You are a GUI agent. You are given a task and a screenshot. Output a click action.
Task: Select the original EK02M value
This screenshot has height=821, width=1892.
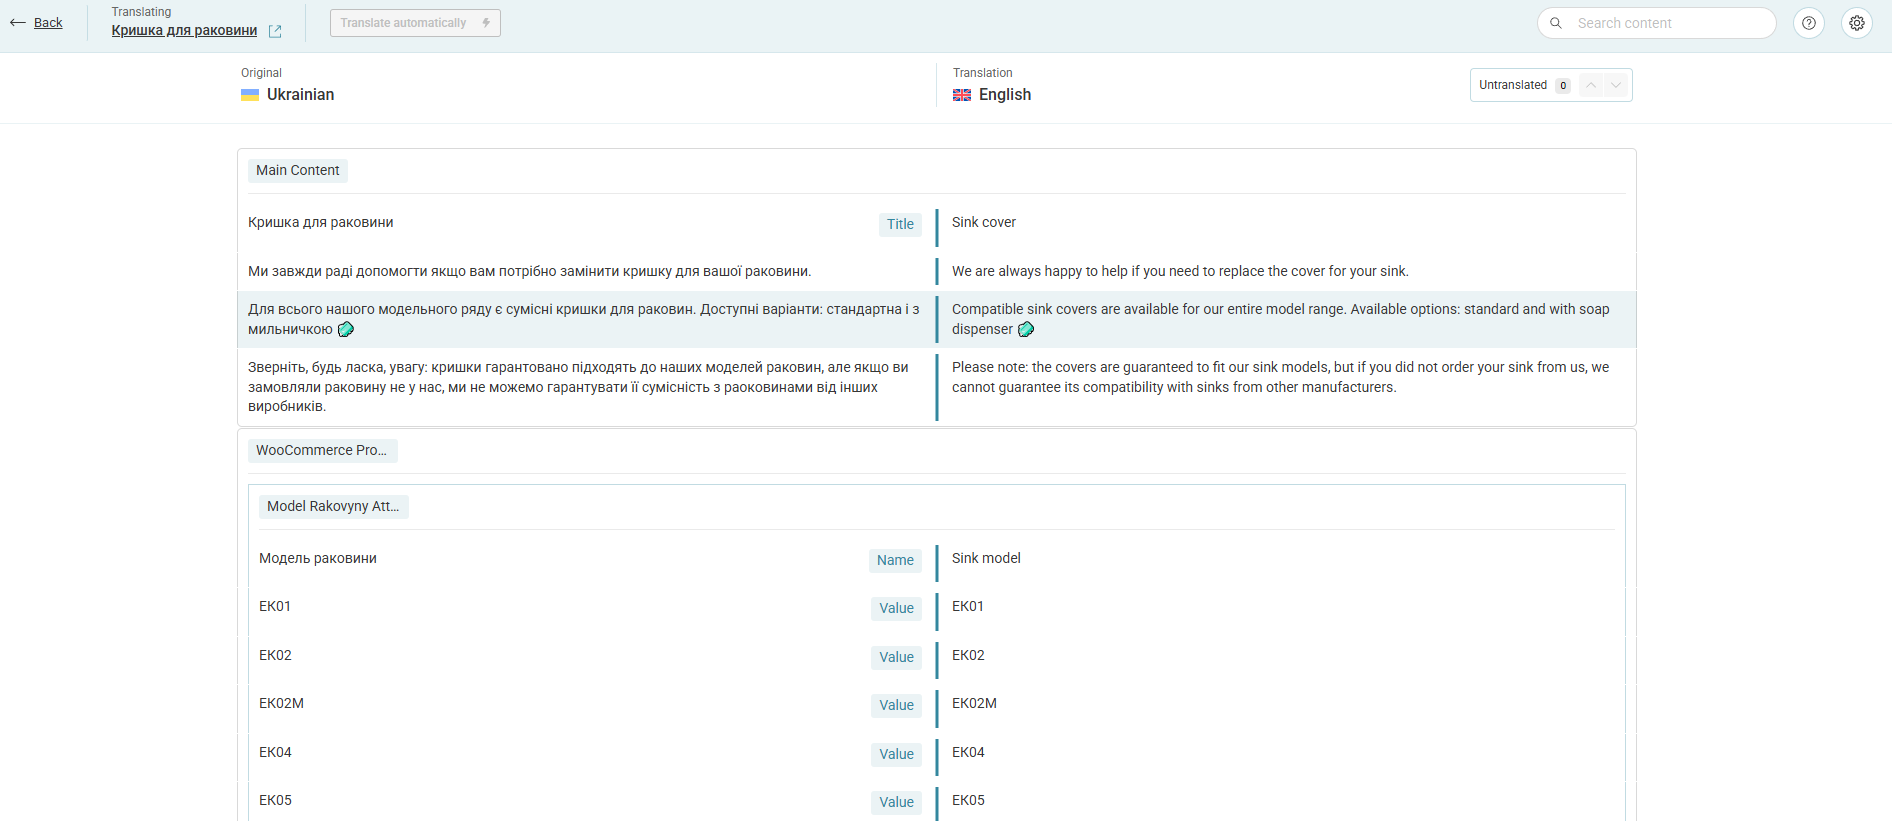(282, 704)
